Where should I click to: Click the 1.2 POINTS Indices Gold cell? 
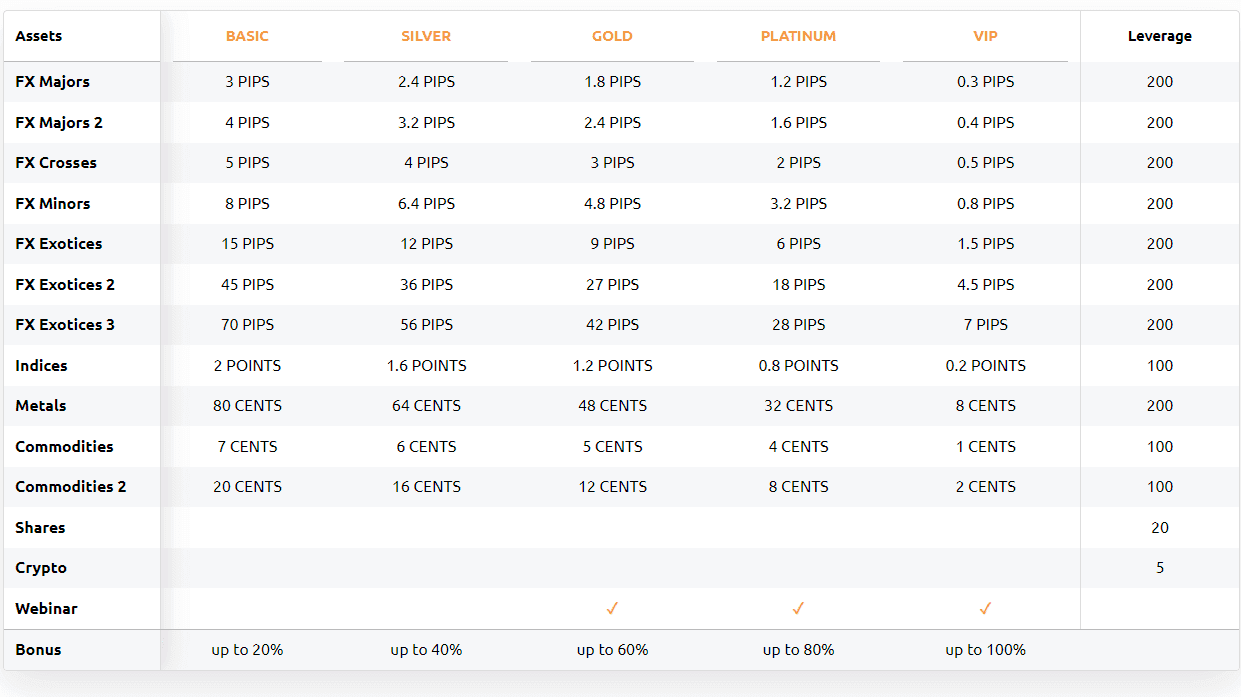click(x=612, y=366)
